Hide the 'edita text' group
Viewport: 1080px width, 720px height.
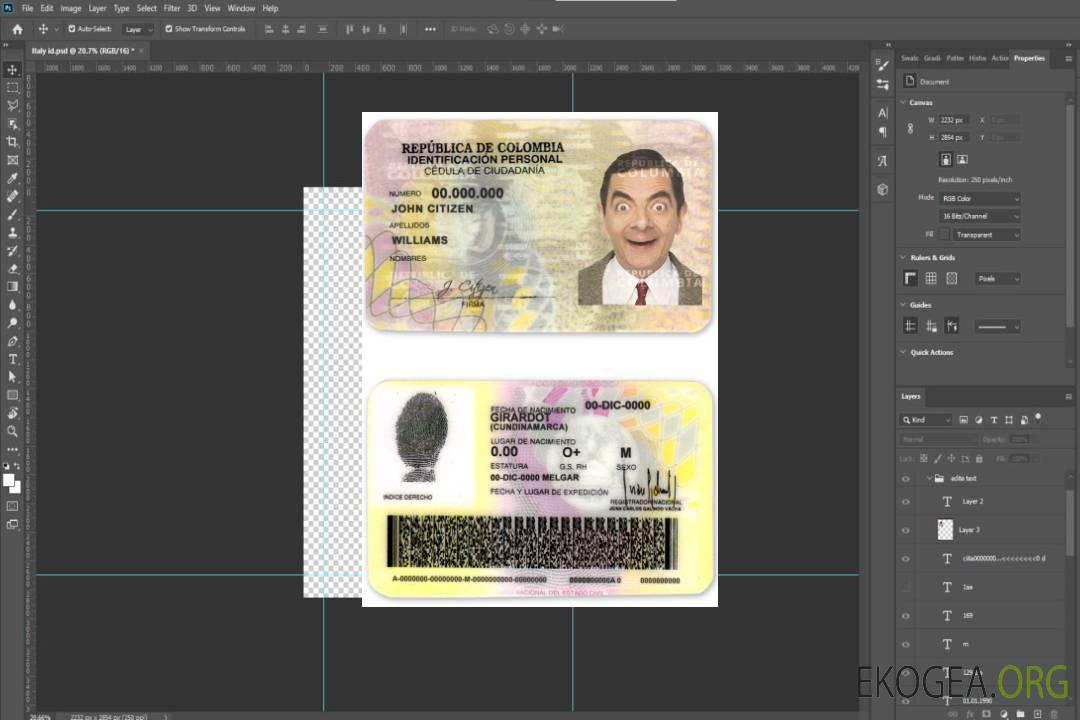pos(906,479)
